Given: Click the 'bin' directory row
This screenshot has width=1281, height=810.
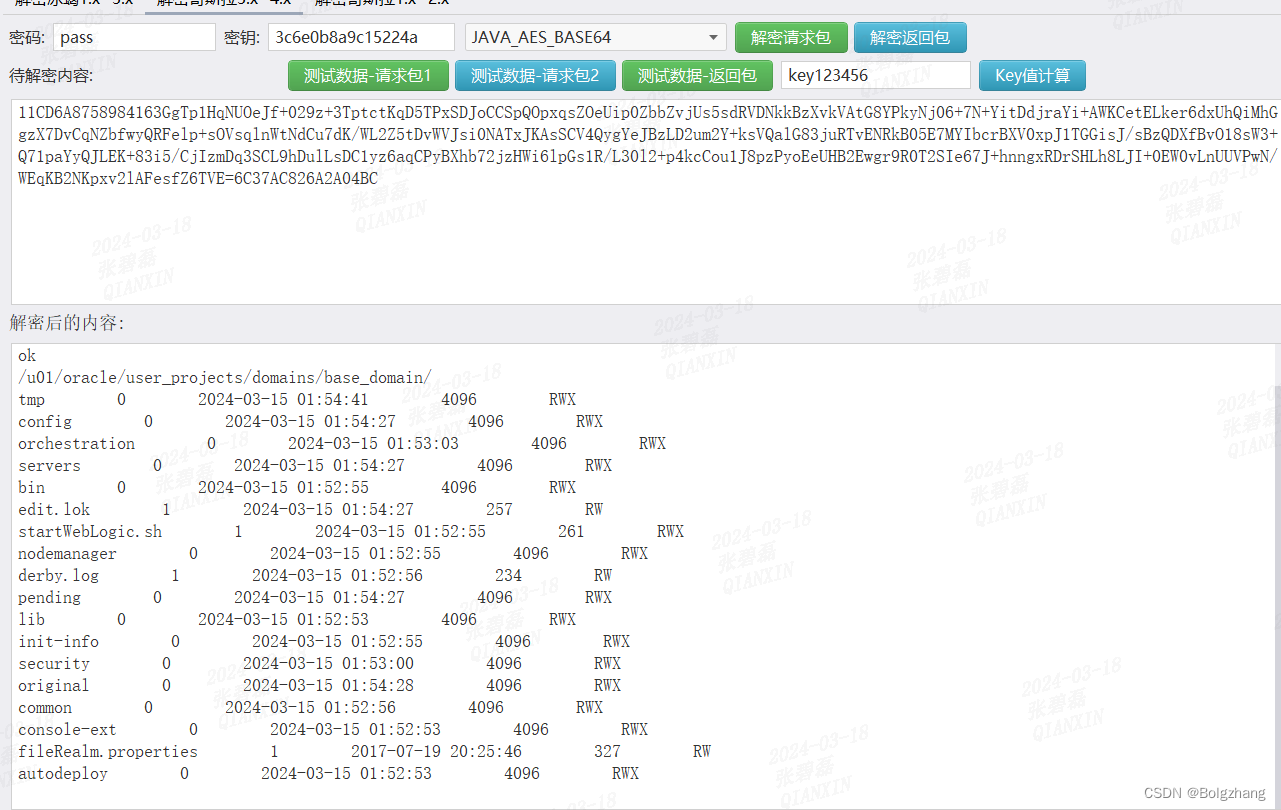Looking at the screenshot, I should (x=297, y=488).
